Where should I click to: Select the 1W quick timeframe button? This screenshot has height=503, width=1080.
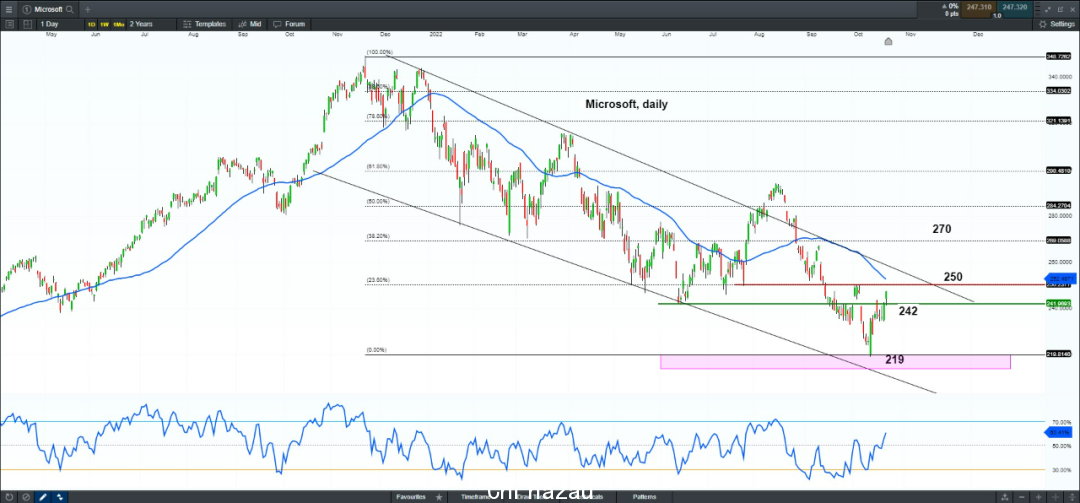pyautogui.click(x=105, y=24)
